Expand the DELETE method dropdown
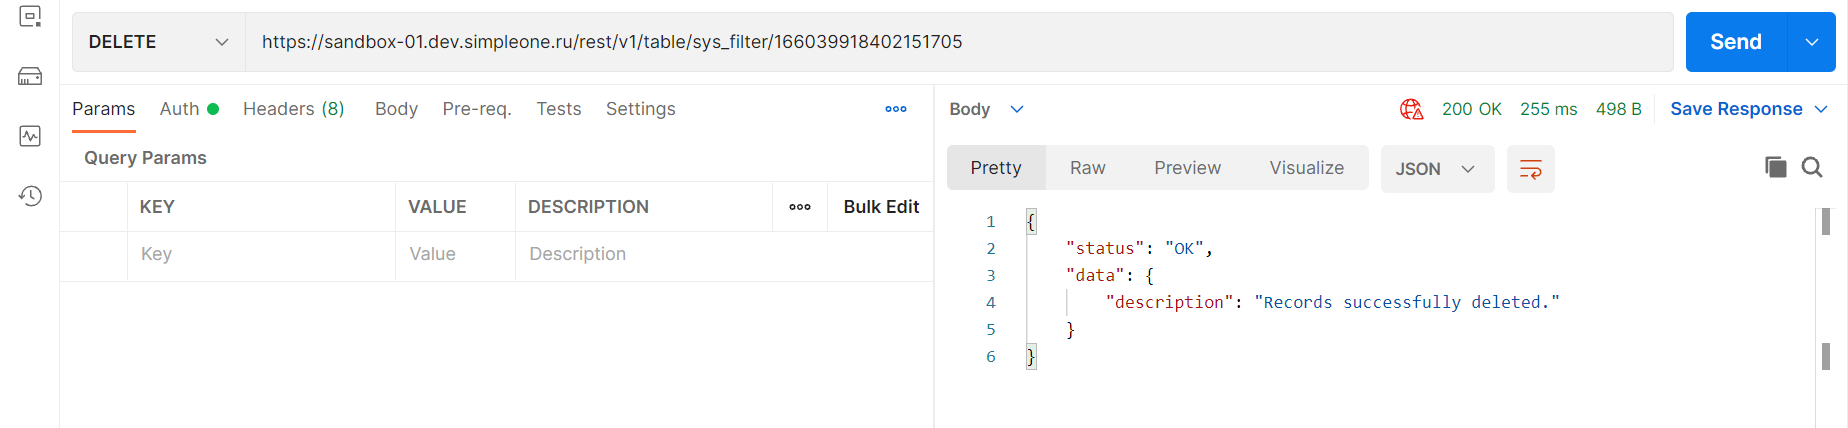This screenshot has width=1848, height=428. [159, 42]
